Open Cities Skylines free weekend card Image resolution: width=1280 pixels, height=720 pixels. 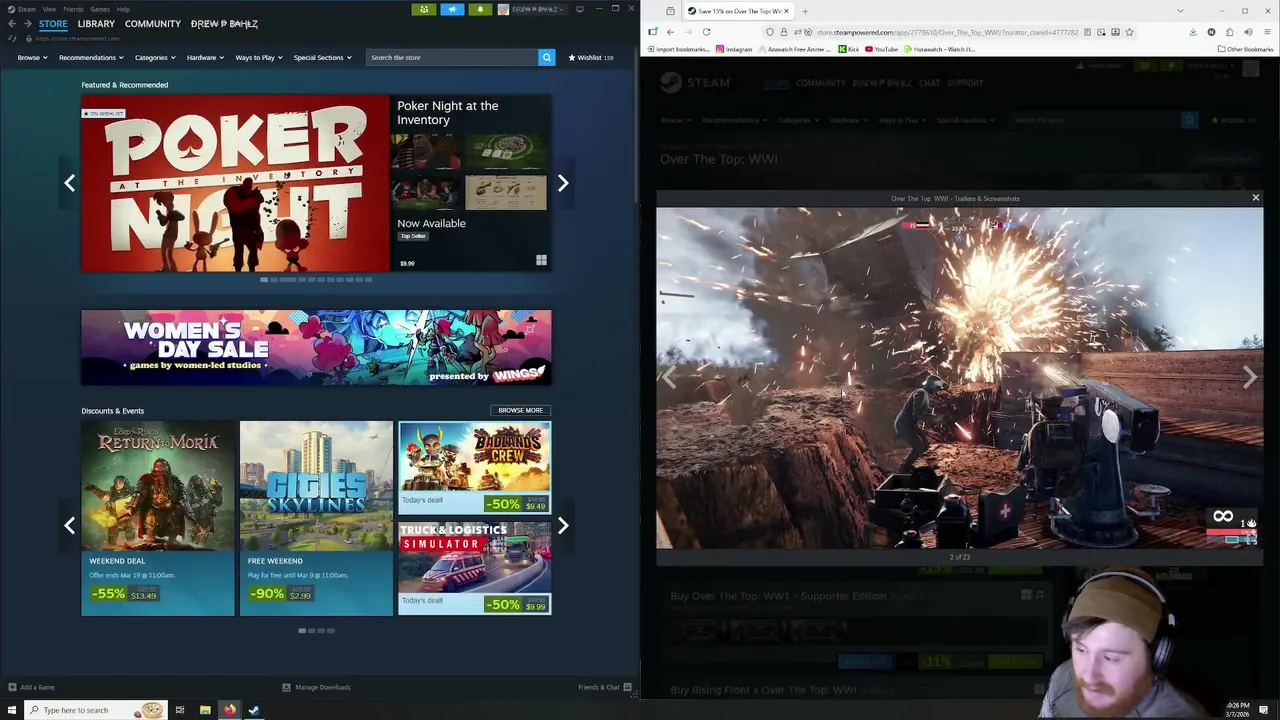coord(316,518)
